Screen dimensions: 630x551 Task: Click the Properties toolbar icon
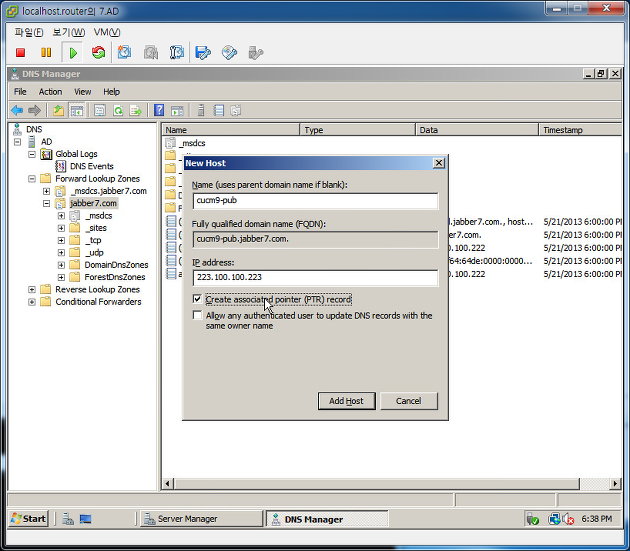coord(100,111)
